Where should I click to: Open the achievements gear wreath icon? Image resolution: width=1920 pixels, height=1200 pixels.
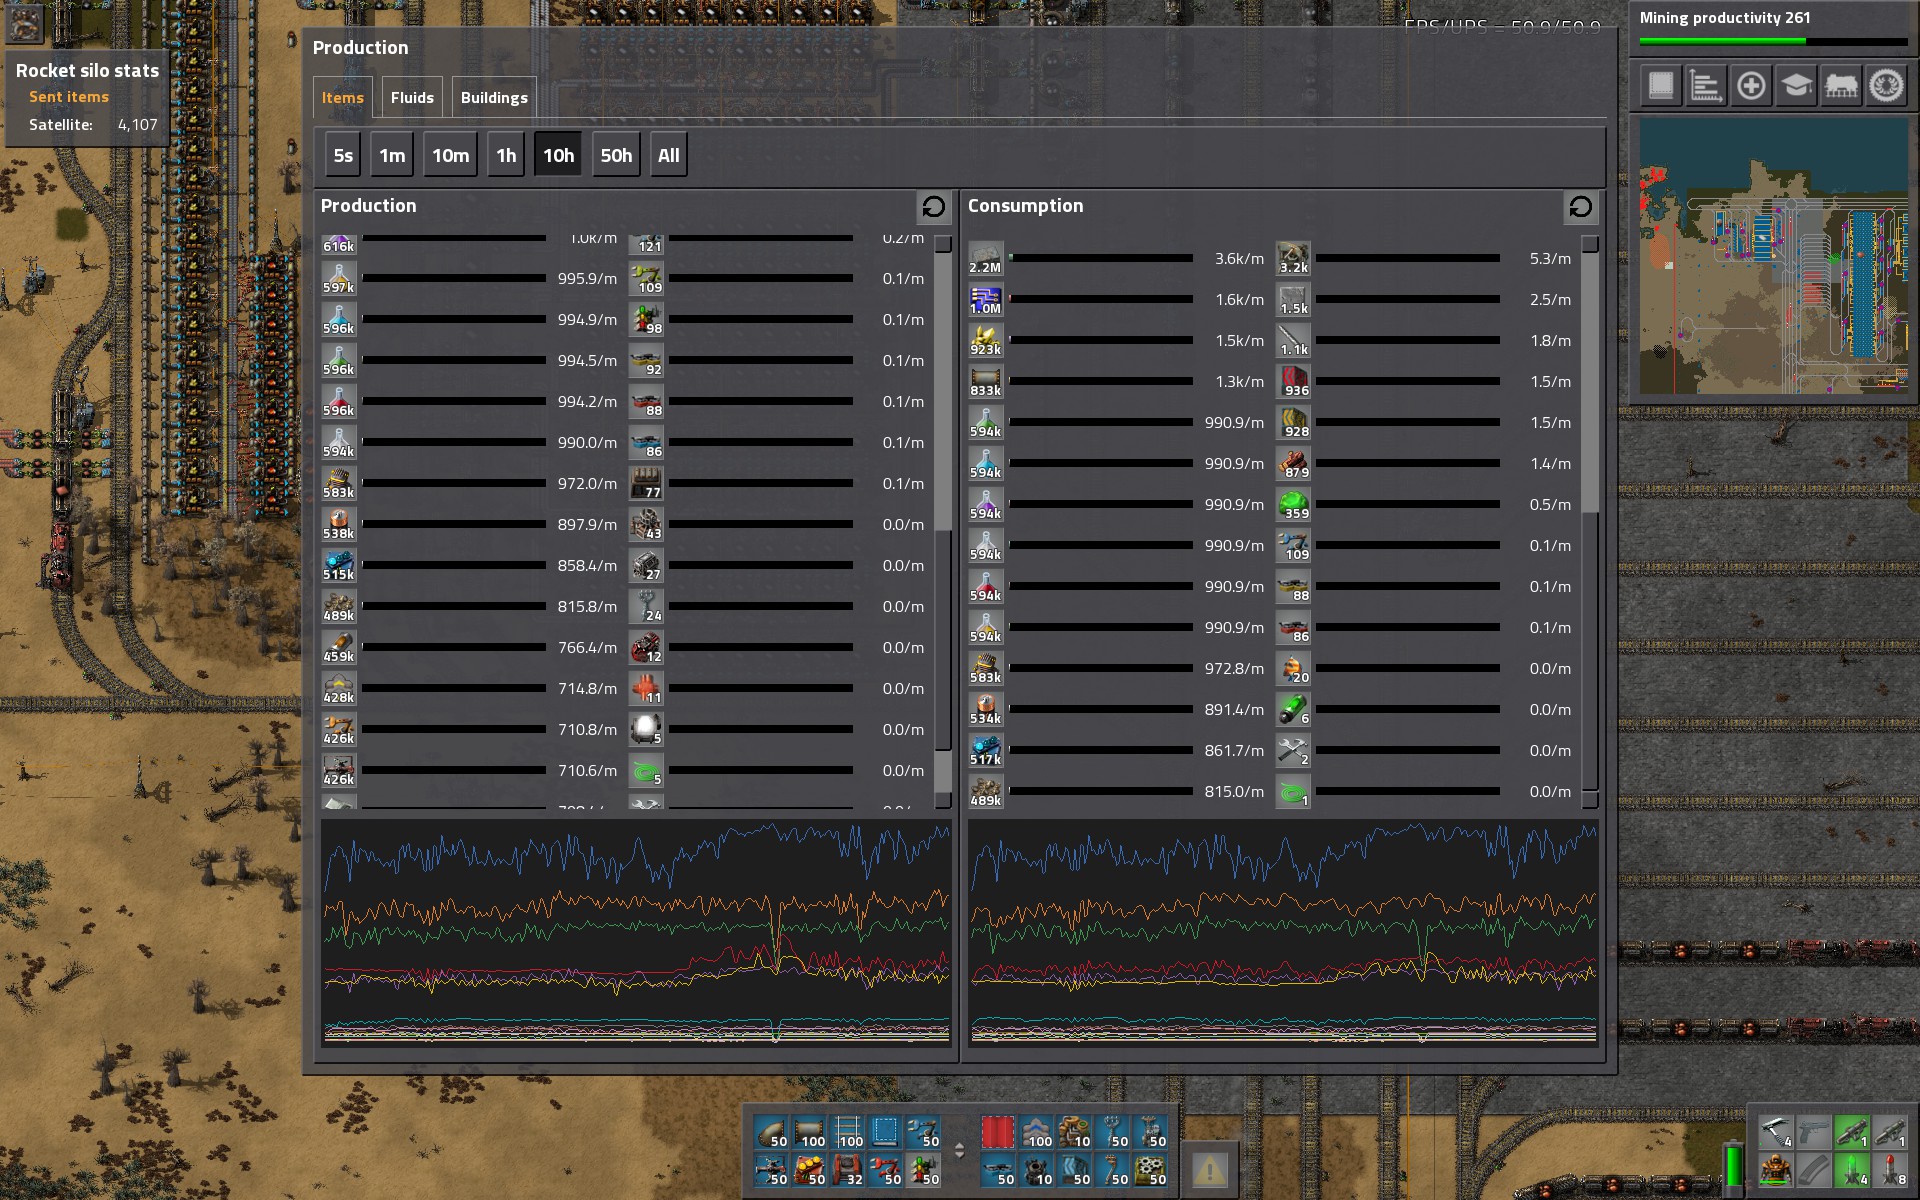click(1887, 86)
